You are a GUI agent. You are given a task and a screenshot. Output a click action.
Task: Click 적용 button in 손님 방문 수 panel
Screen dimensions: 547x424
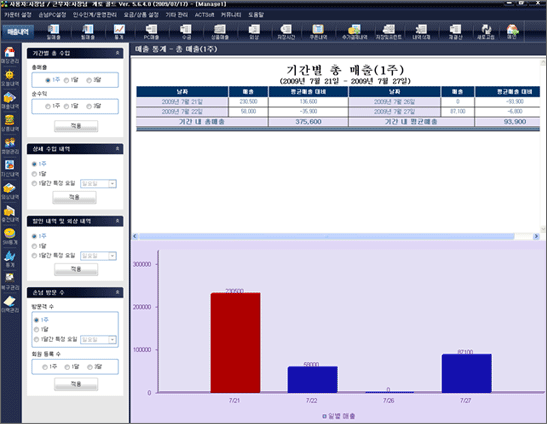[76, 384]
